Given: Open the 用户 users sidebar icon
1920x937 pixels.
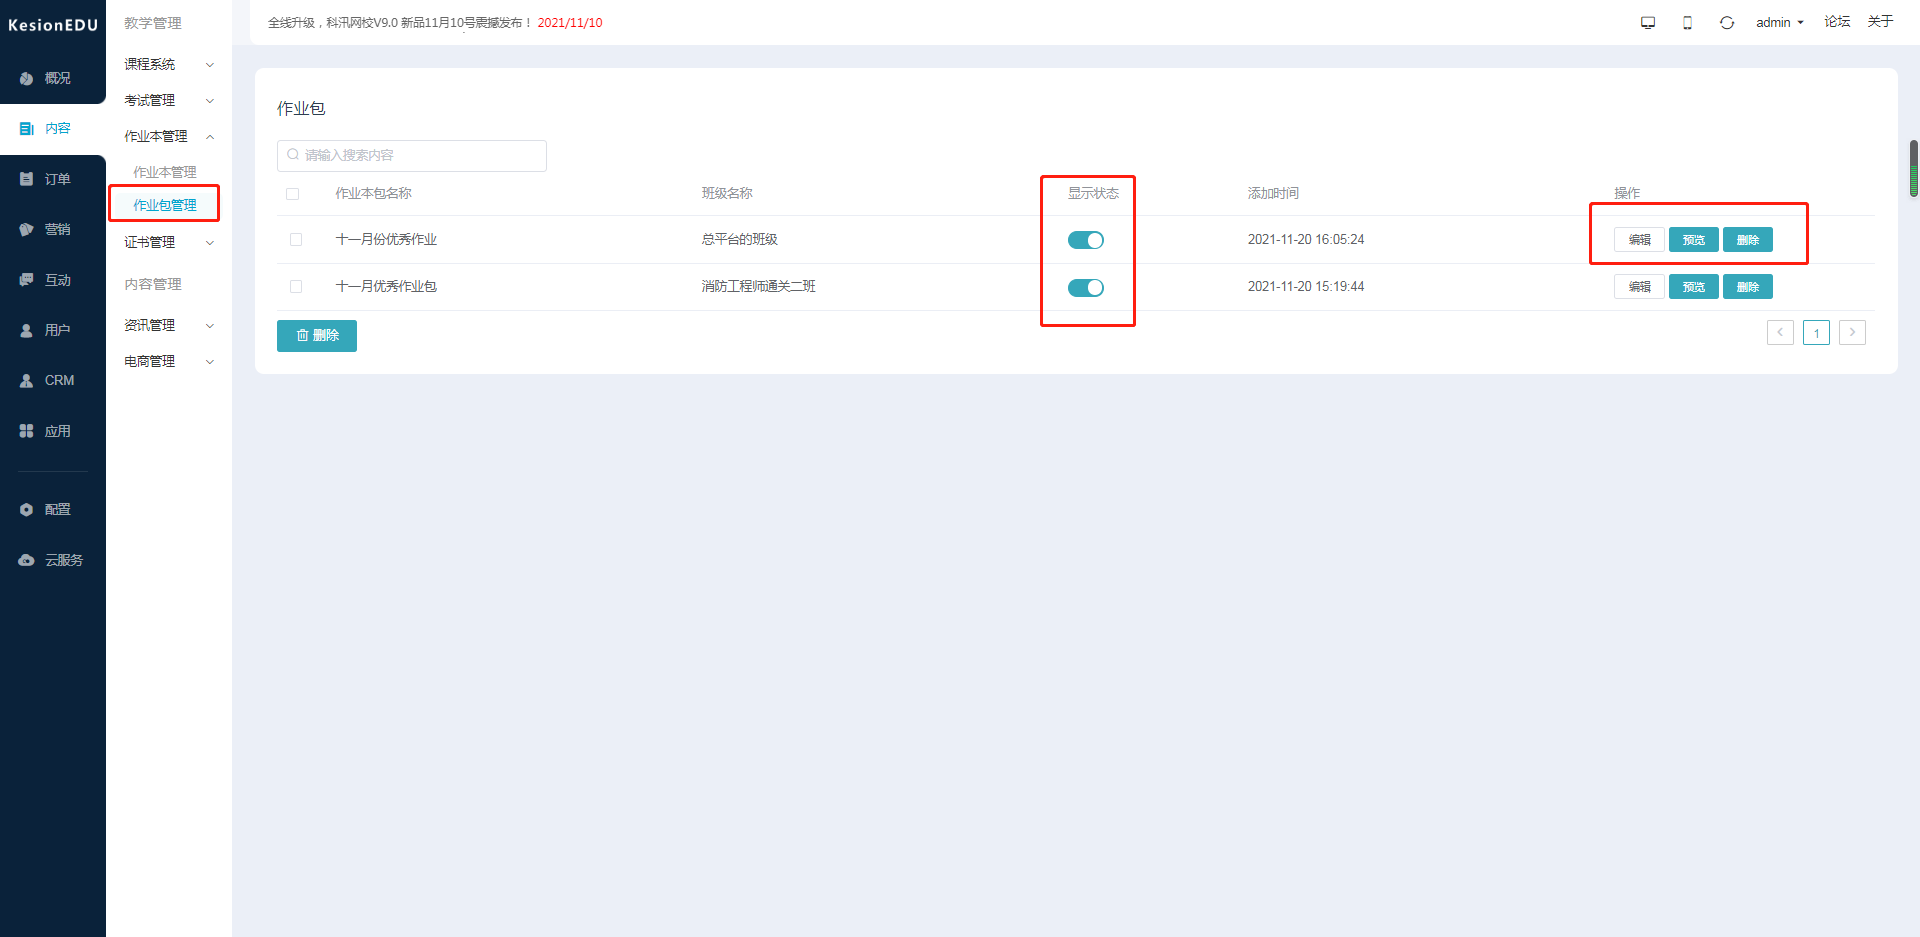Looking at the screenshot, I should click(27, 330).
